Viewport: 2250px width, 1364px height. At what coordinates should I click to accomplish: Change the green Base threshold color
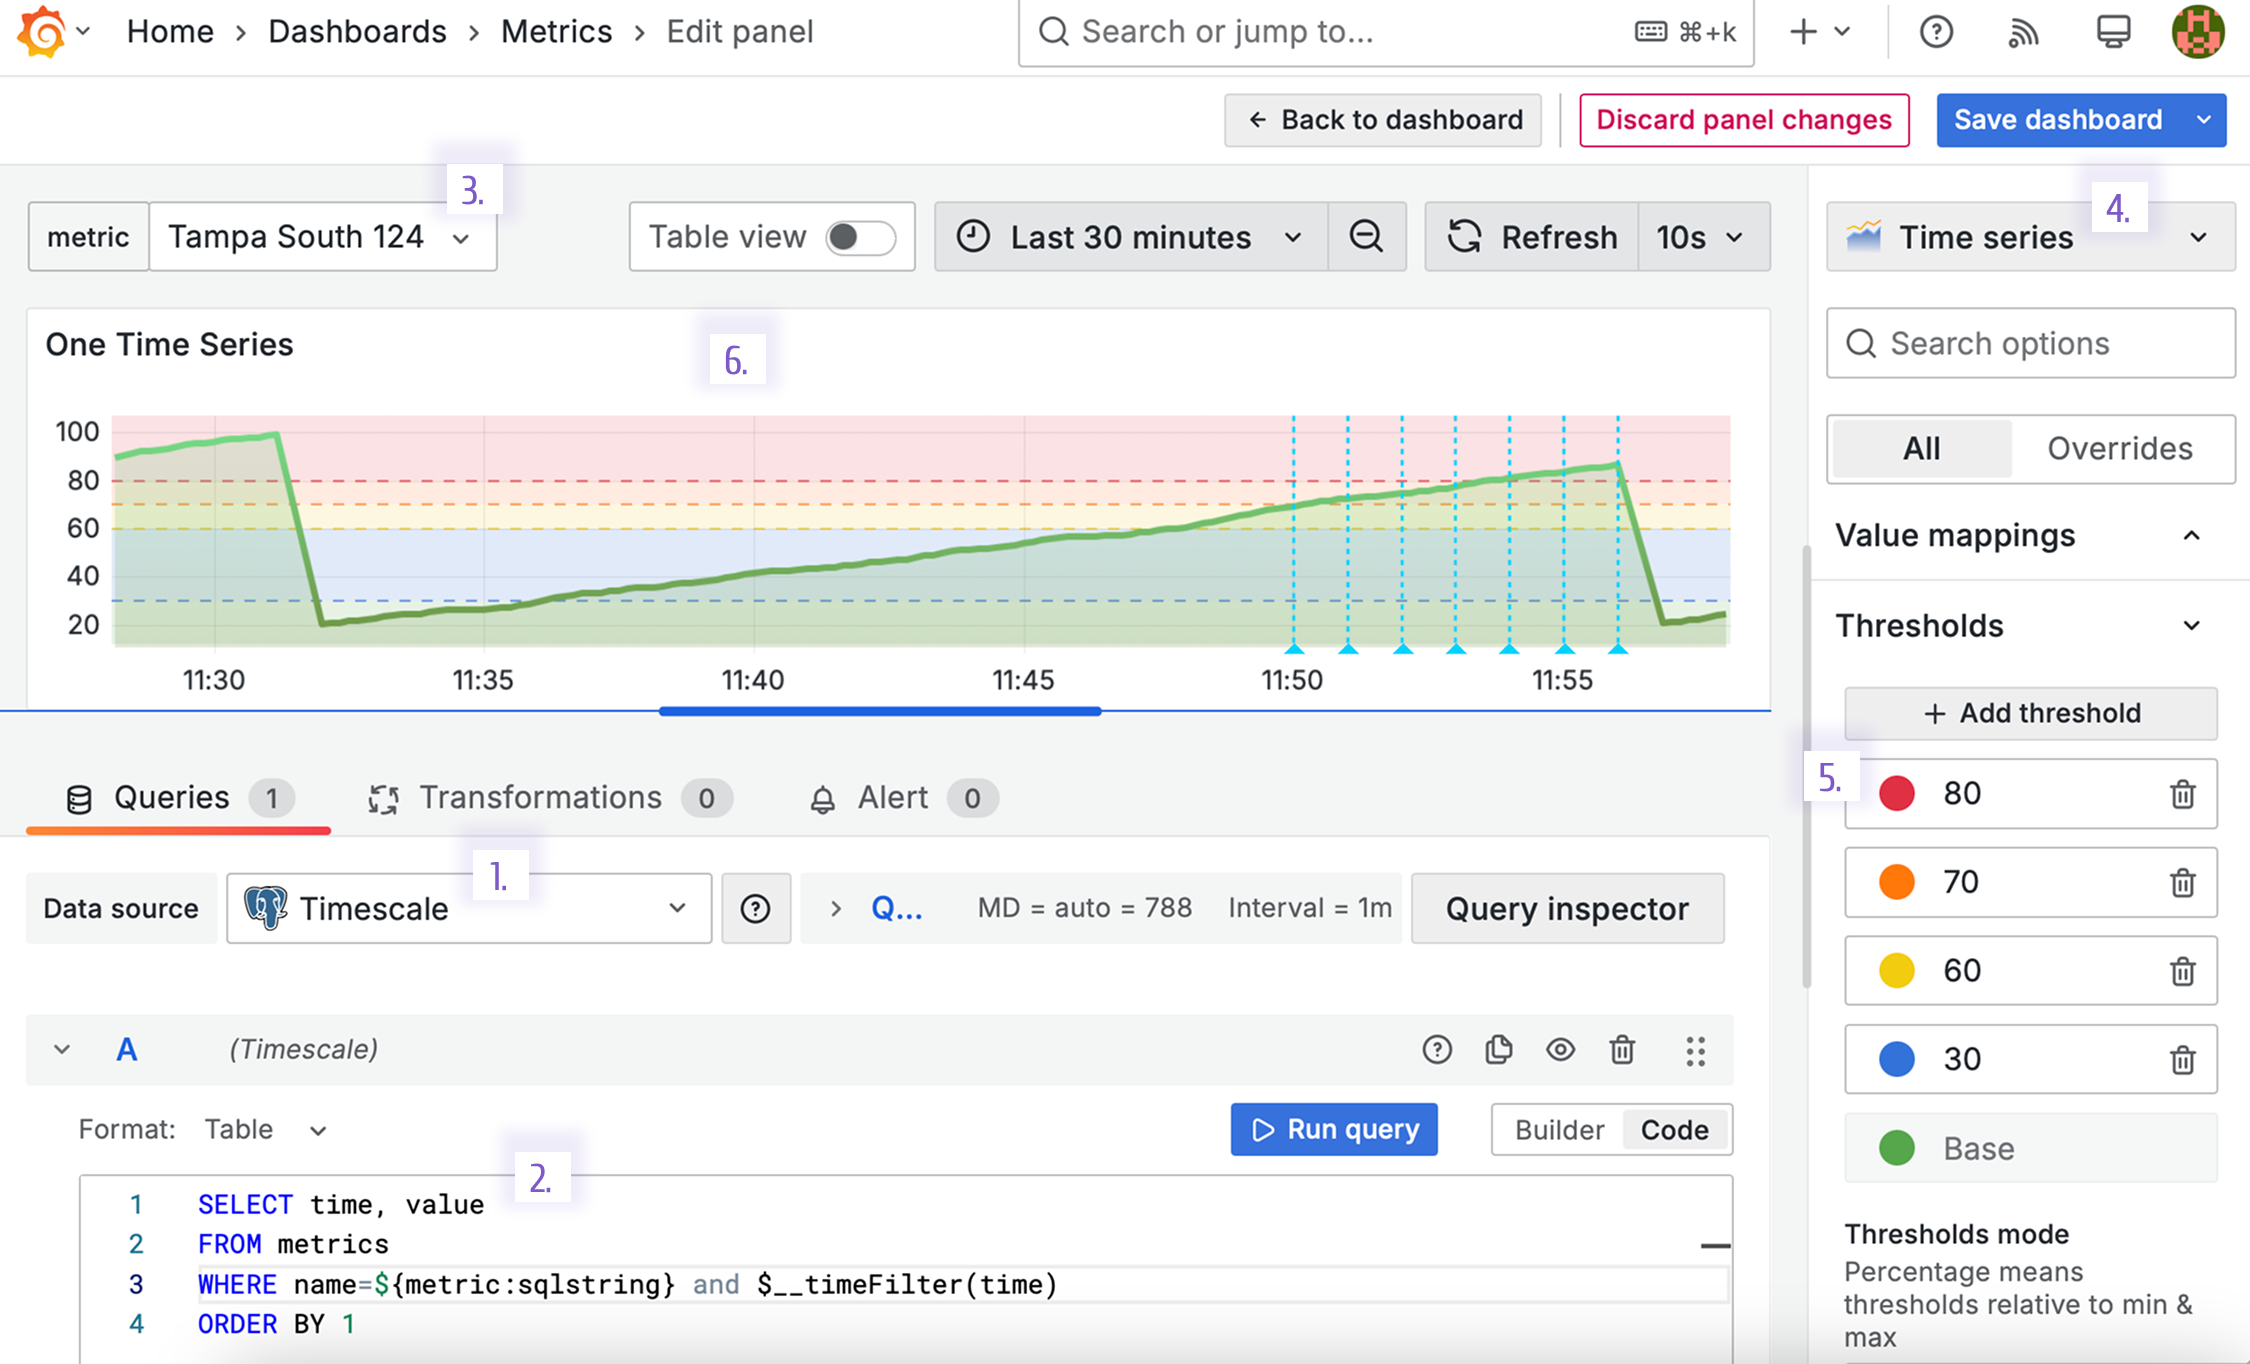(x=1896, y=1148)
